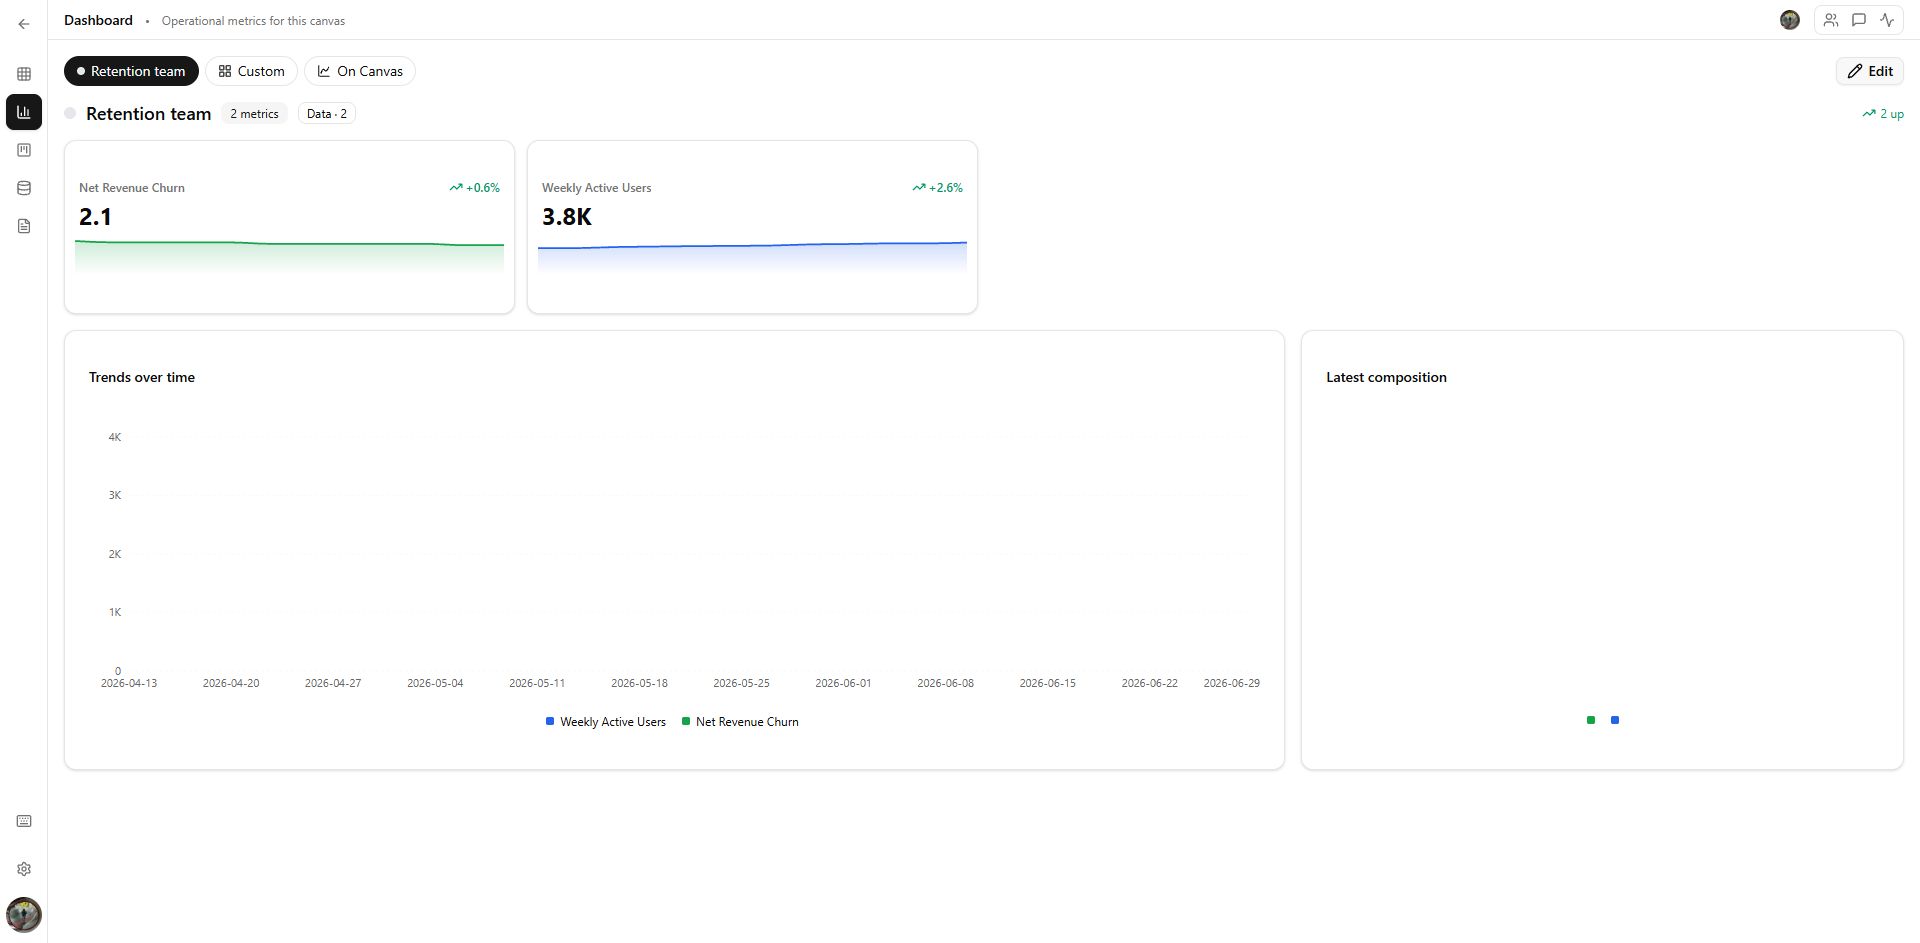Open the documents icon in sidebar
1920x943 pixels.
[x=24, y=226]
